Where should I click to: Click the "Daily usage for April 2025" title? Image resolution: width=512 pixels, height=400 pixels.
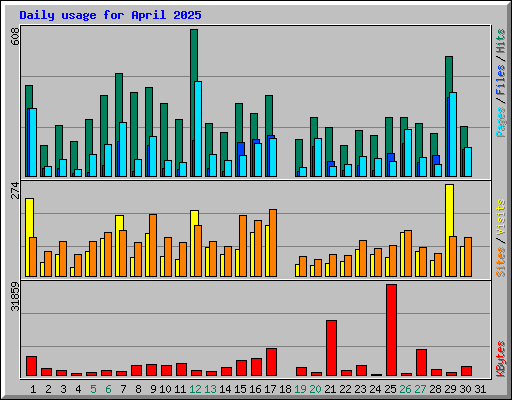110,15
